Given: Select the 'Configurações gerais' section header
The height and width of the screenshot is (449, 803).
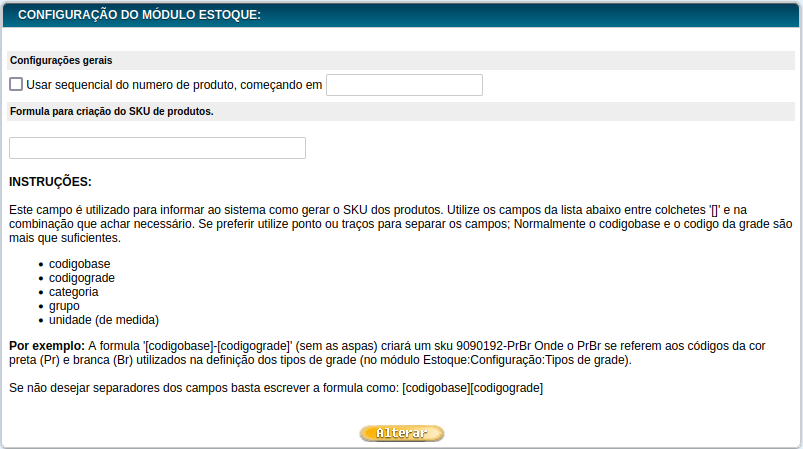Looking at the screenshot, I should (x=61, y=60).
